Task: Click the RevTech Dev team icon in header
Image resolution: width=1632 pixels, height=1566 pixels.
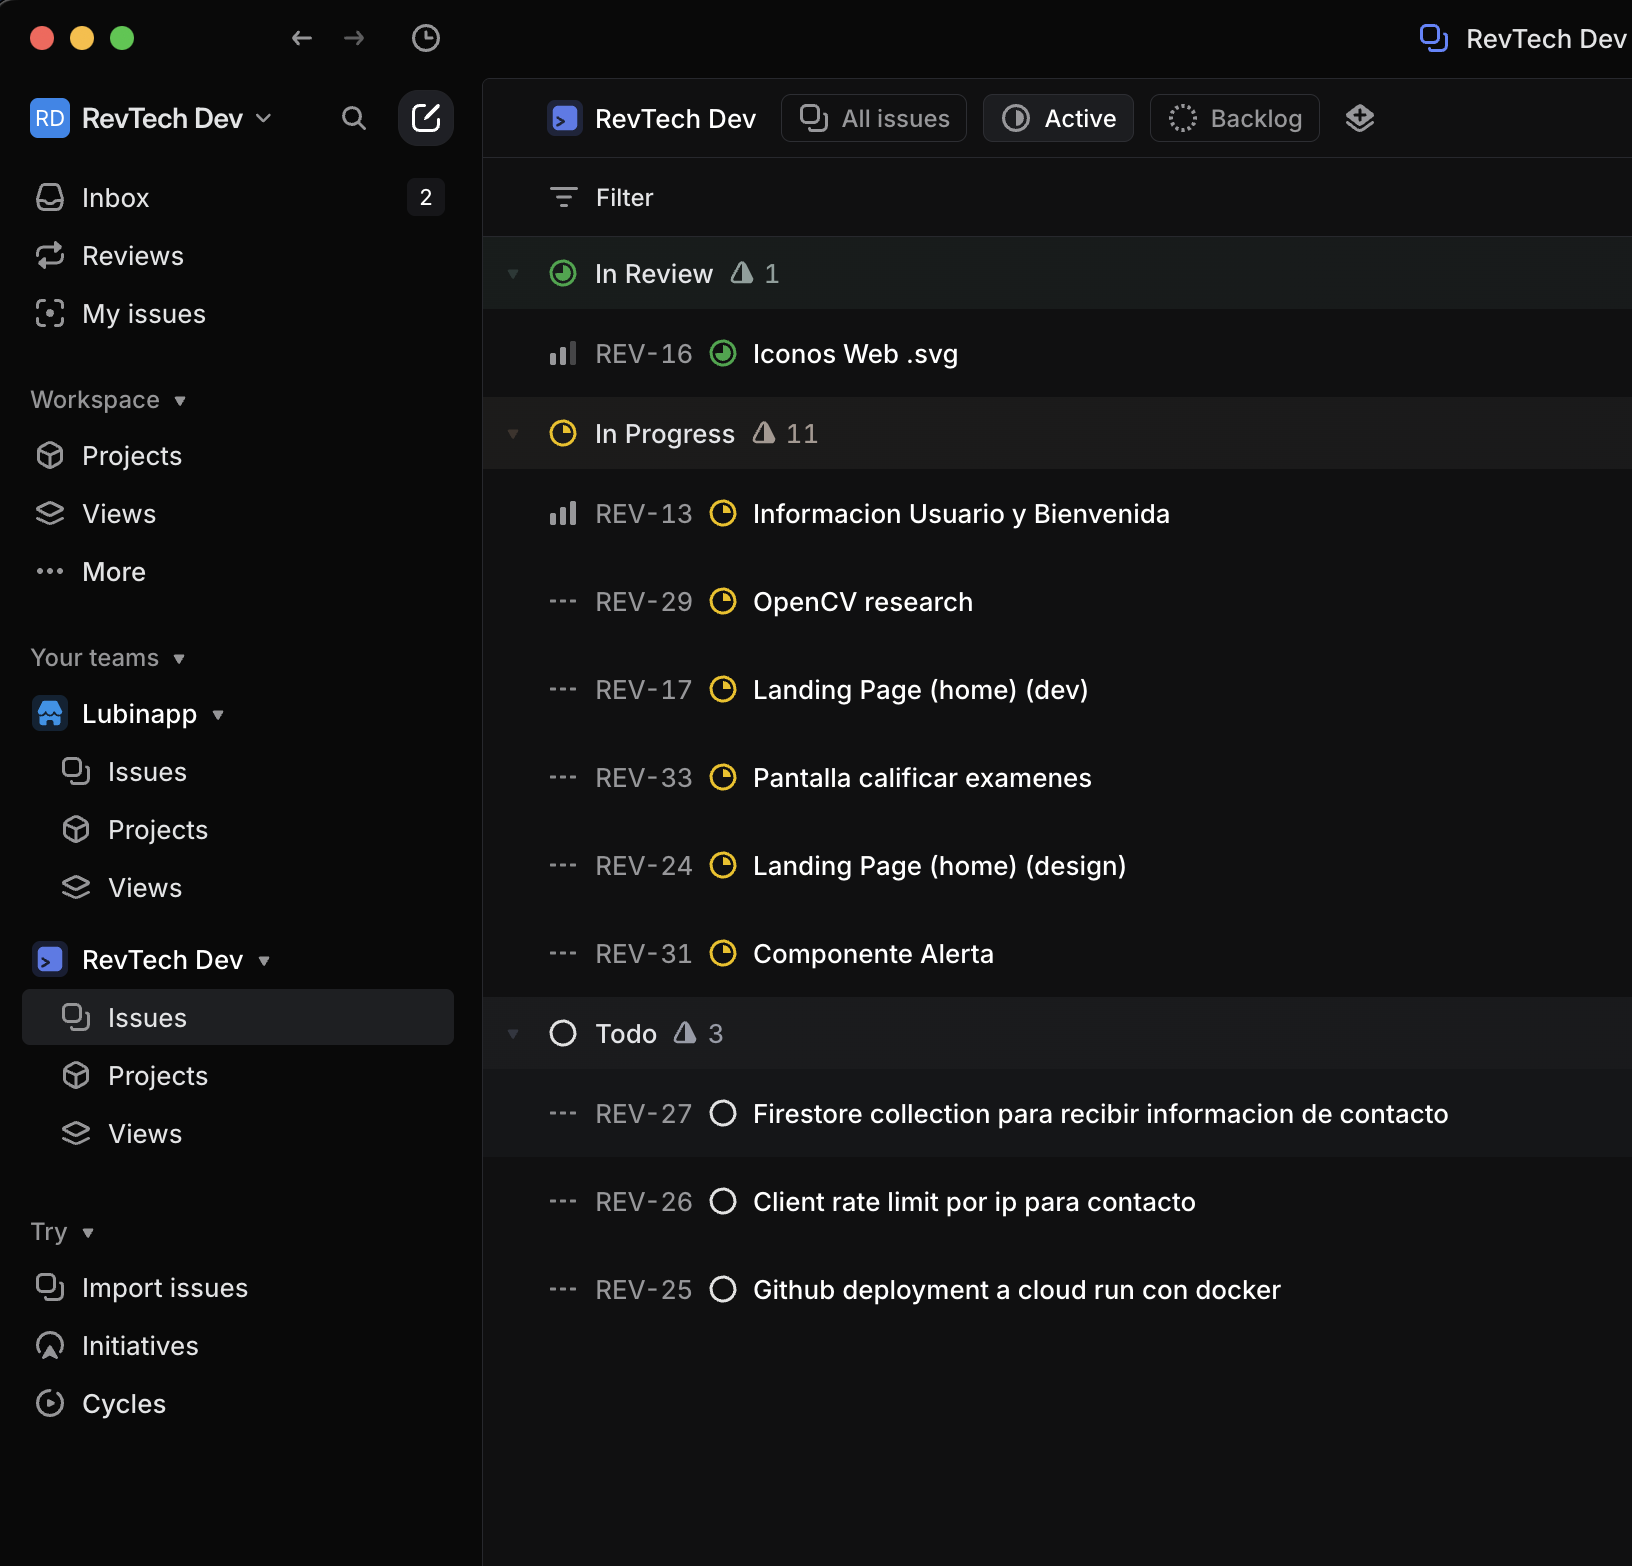Action: (565, 118)
